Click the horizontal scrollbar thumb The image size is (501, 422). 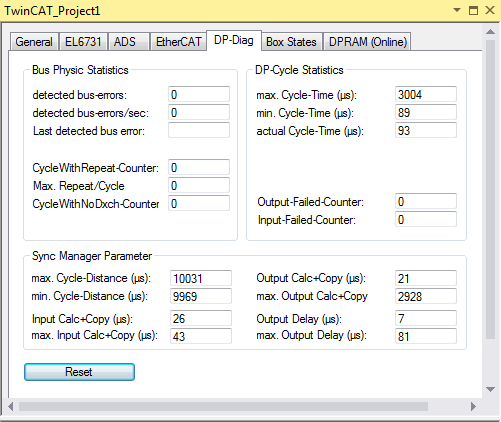(x=223, y=406)
